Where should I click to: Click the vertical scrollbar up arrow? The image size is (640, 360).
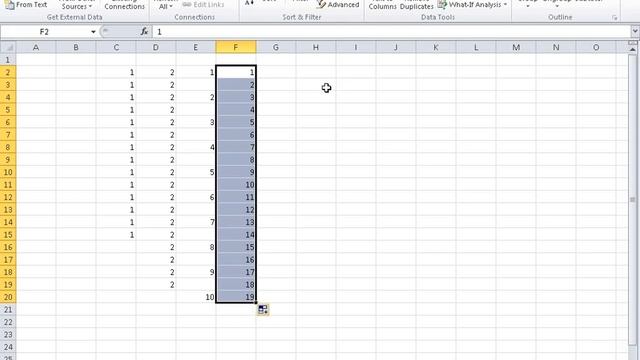click(x=632, y=49)
